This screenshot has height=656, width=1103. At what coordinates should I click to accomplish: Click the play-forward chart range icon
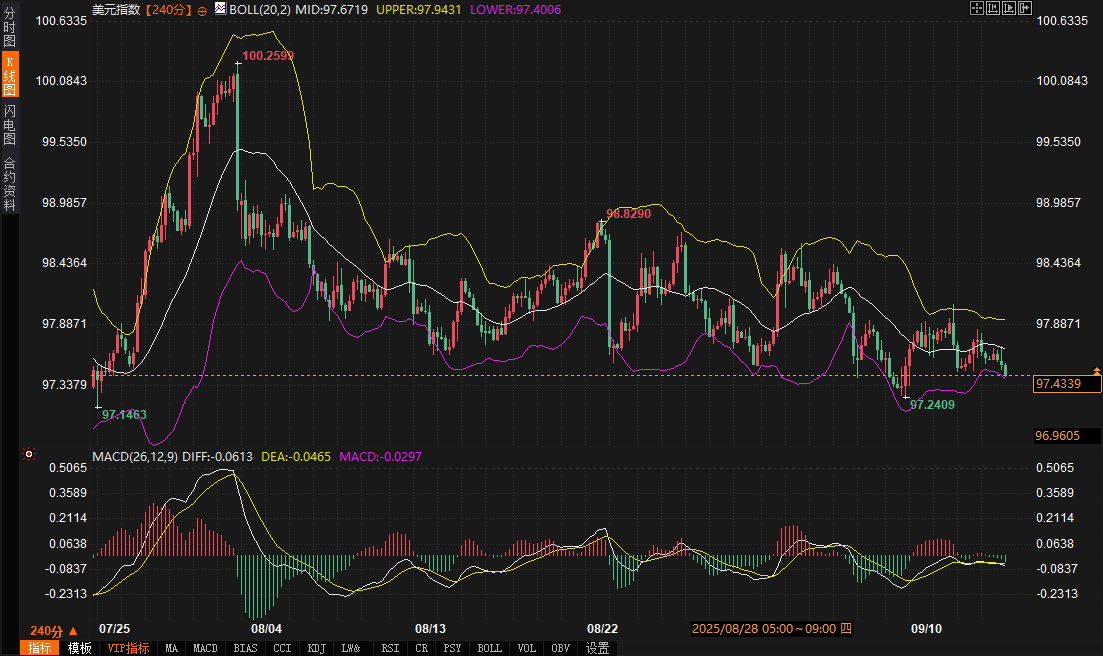click(x=1009, y=8)
